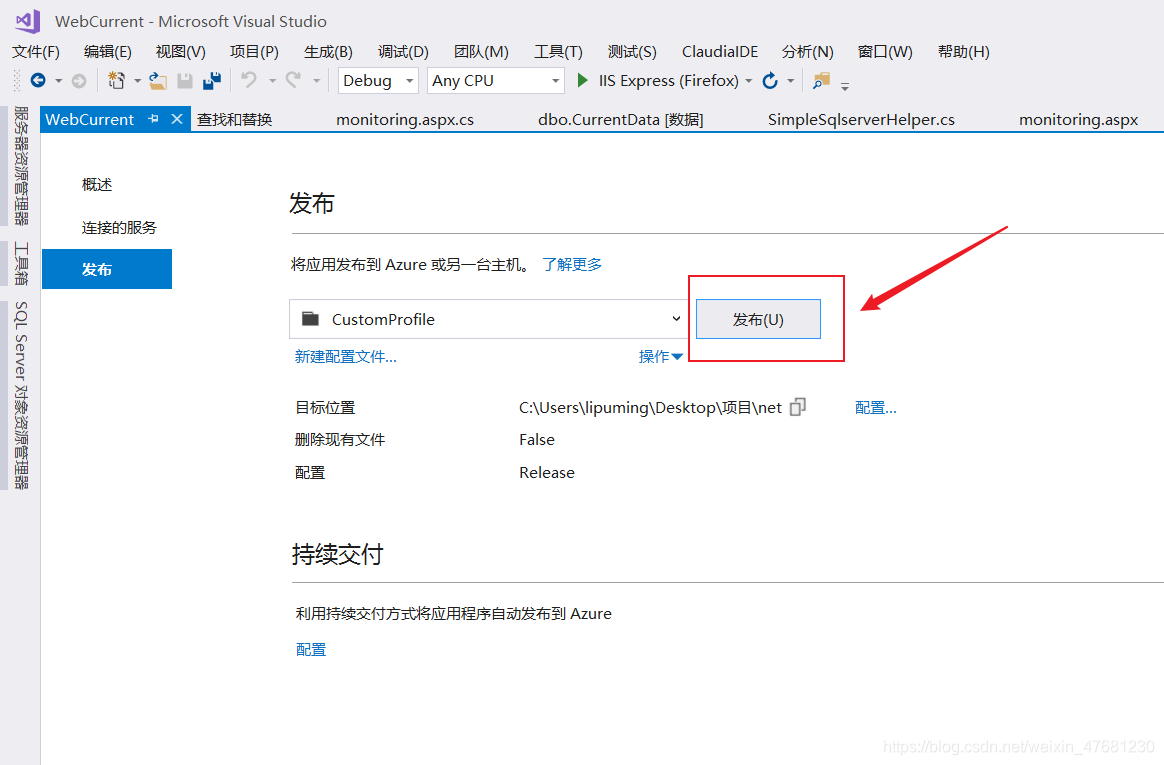
Task: Start debugging with green play icon
Action: 583,80
